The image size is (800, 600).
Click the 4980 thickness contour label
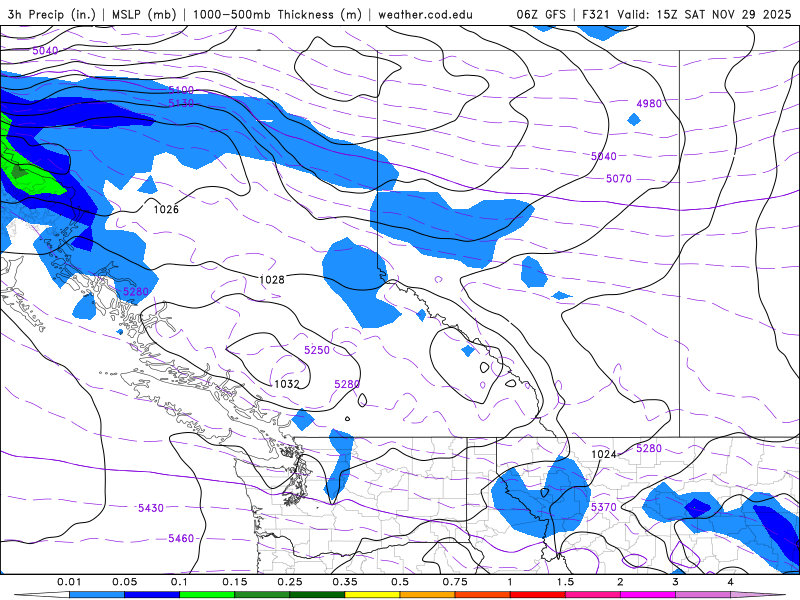click(649, 104)
